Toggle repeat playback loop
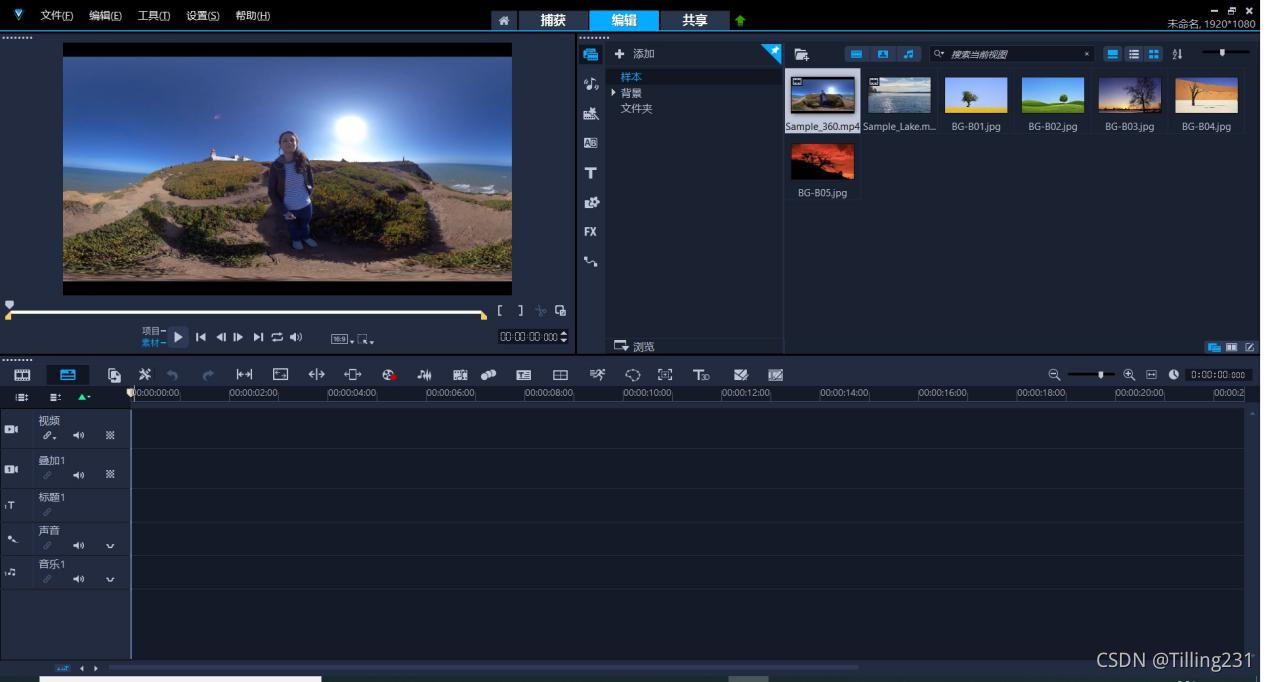 tap(277, 337)
